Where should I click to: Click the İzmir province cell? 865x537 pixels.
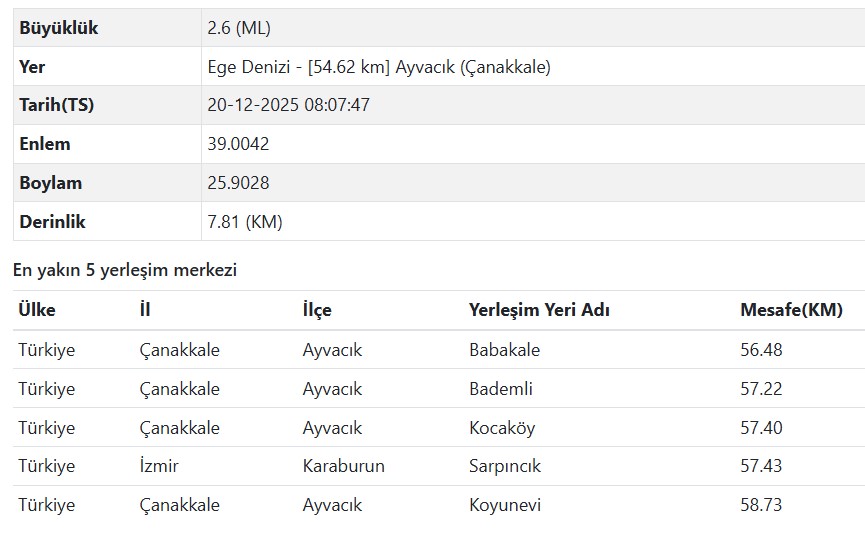pos(159,466)
